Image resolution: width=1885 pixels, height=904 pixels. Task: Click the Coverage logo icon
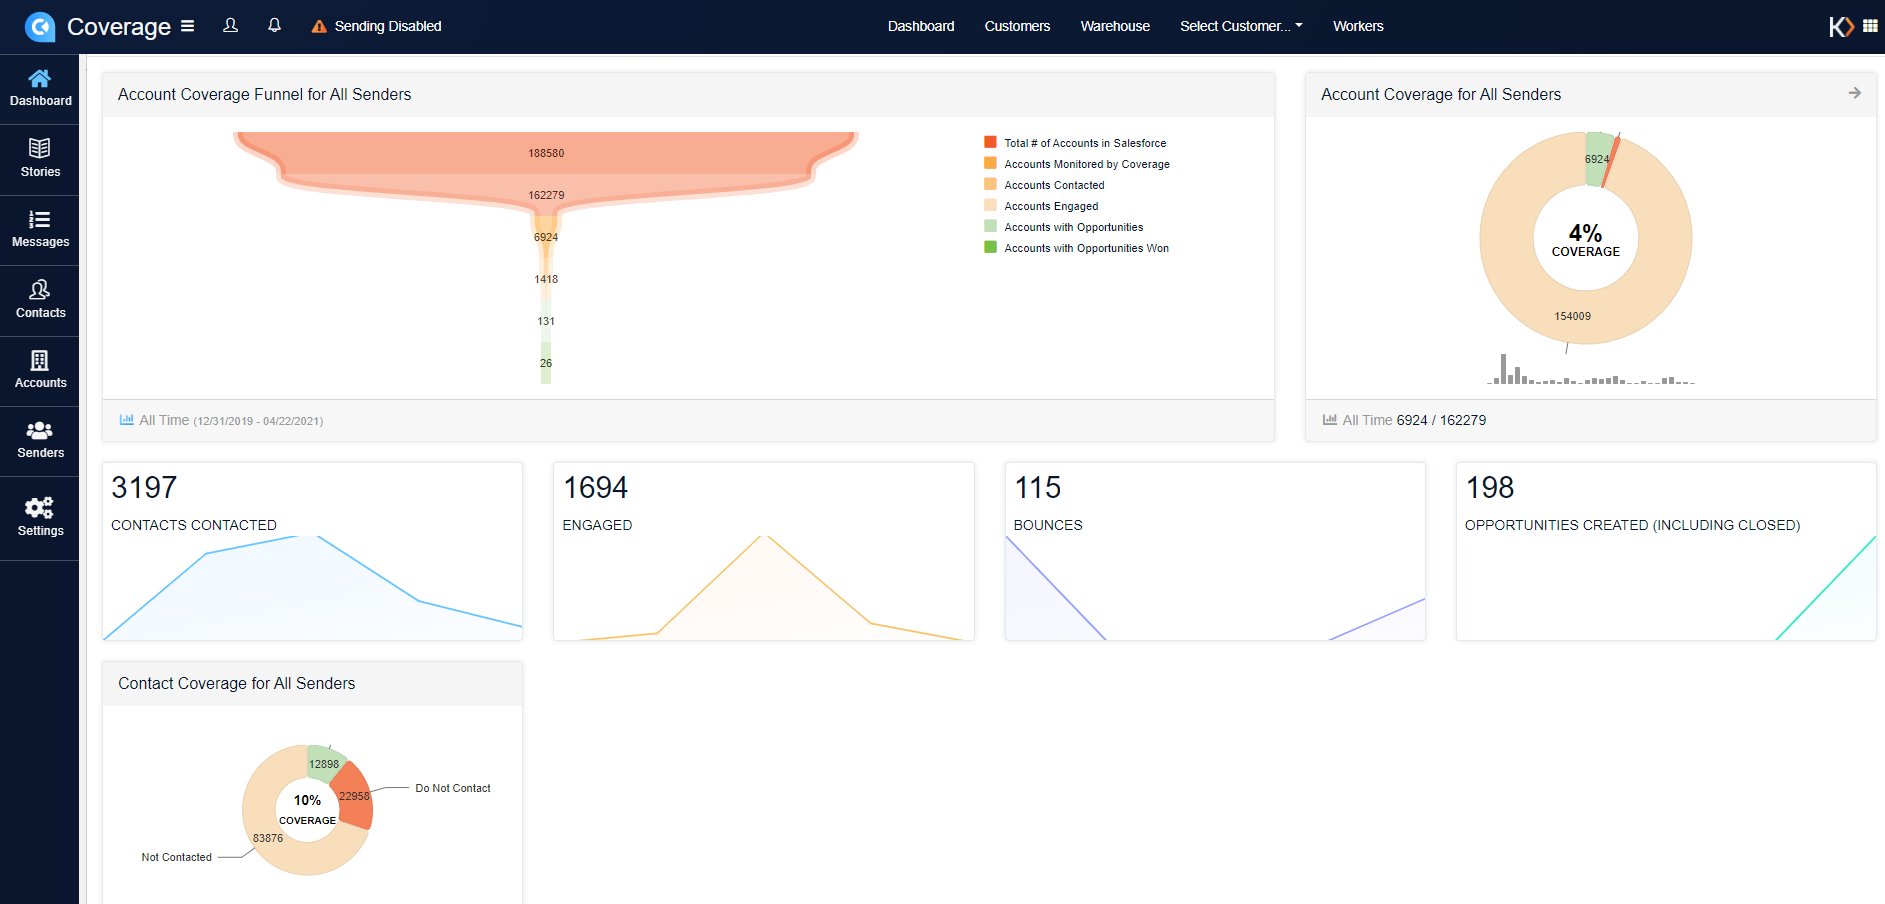[40, 26]
